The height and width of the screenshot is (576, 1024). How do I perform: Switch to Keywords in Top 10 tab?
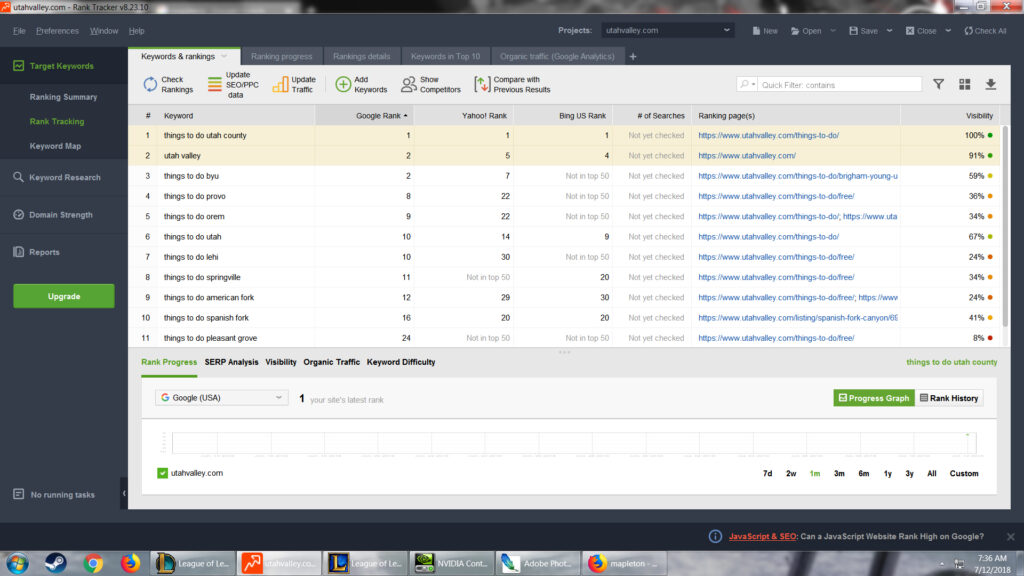pos(445,57)
